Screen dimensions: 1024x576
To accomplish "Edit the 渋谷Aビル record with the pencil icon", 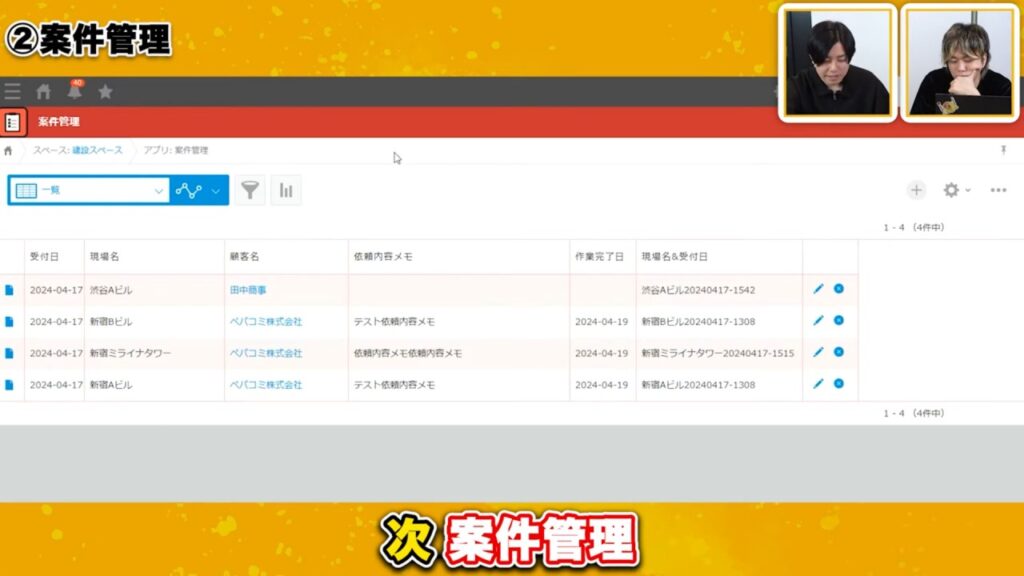I will (818, 290).
